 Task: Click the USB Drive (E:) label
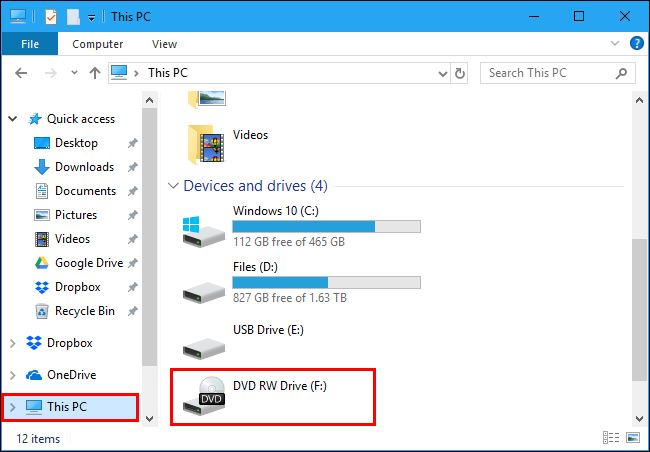pos(268,330)
